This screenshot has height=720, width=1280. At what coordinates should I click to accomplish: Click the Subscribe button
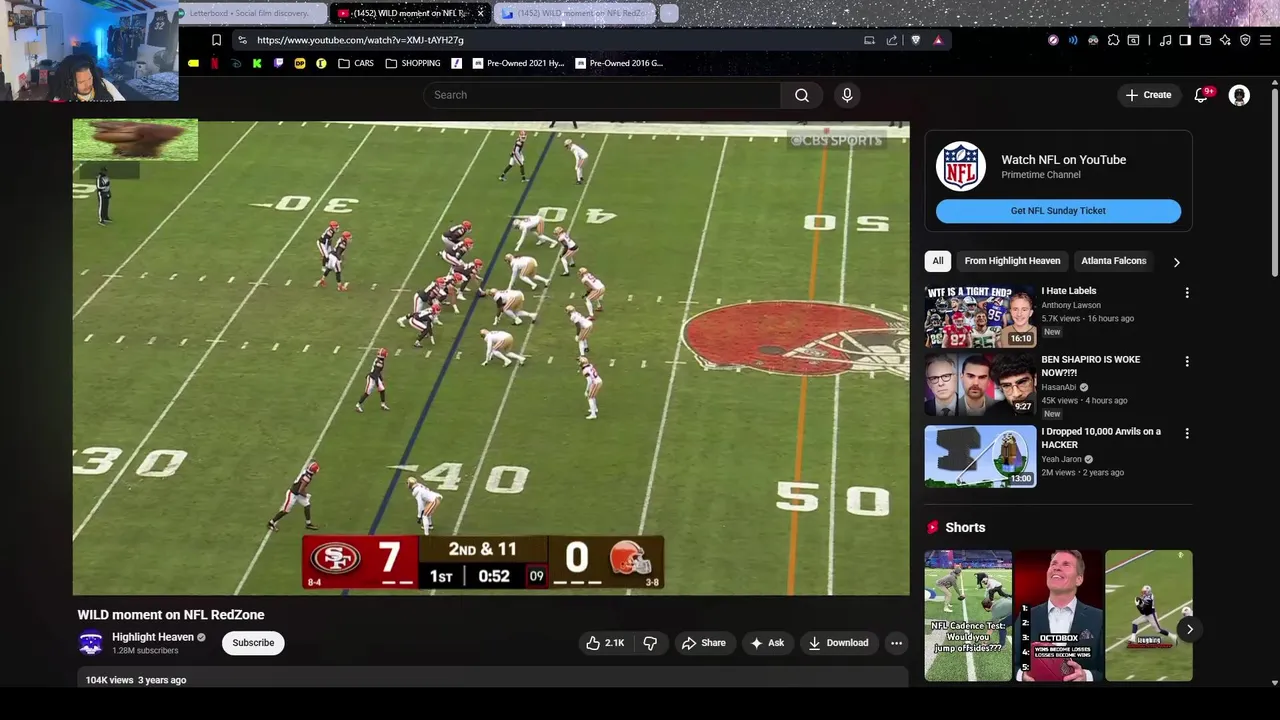click(253, 643)
